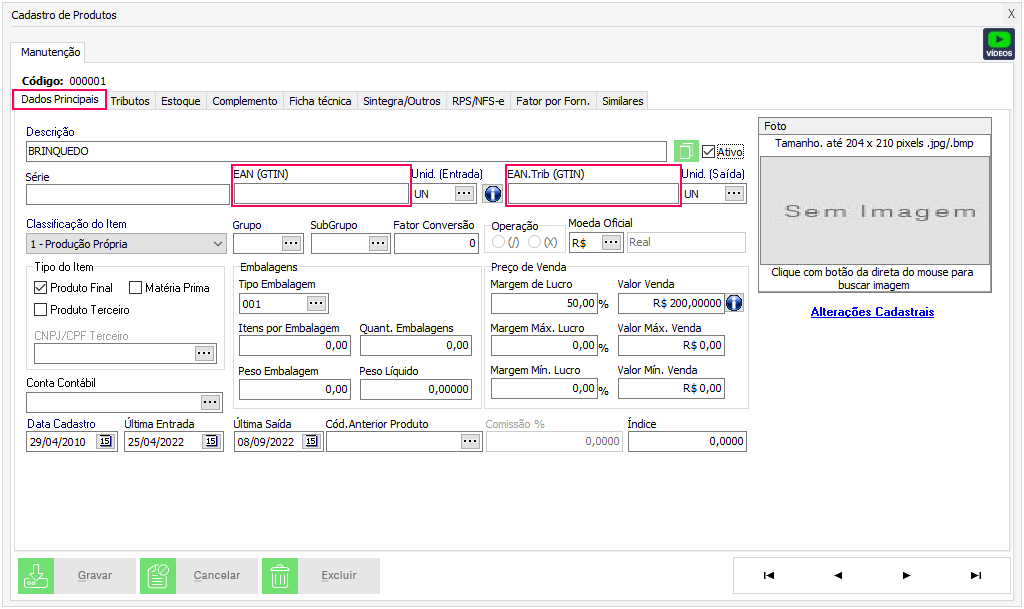Go to the last record arrow
Image resolution: width=1024 pixels, height=609 pixels.
(x=975, y=575)
